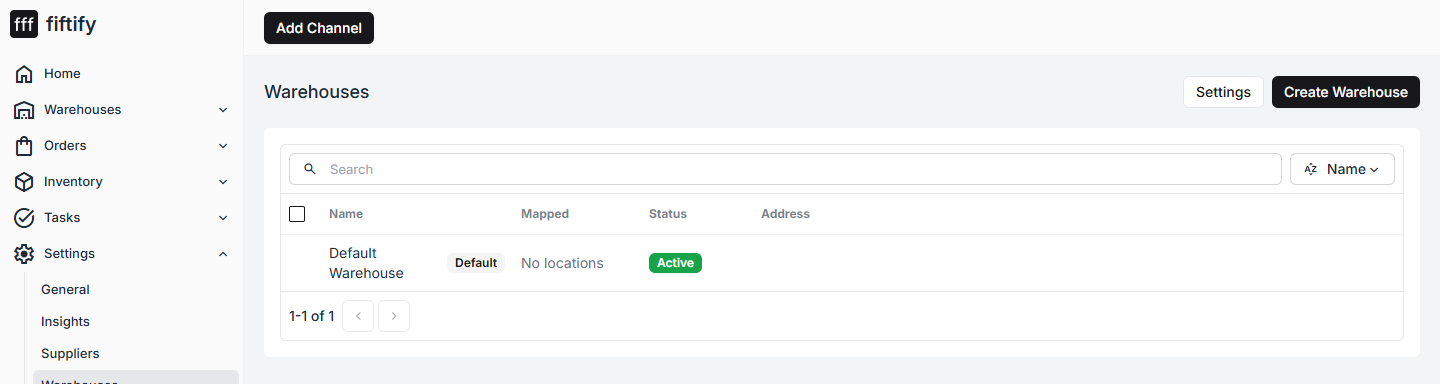Screen dimensions: 1440x384
Task: Click the Active status badge
Action: click(x=675, y=263)
